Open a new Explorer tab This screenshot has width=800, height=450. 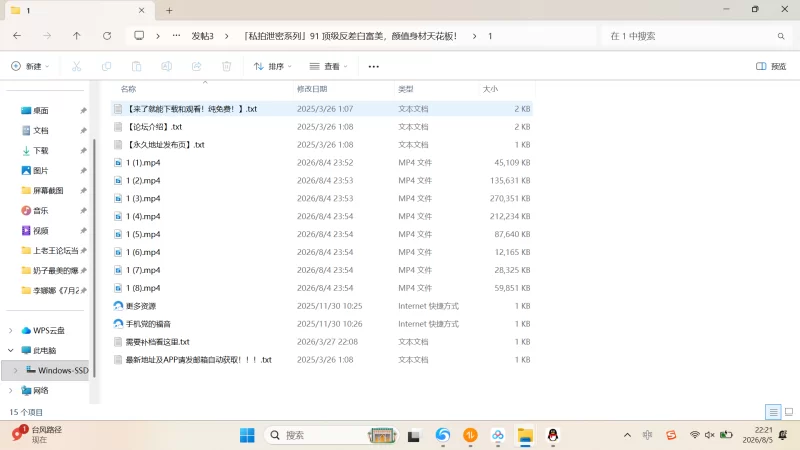(x=169, y=10)
